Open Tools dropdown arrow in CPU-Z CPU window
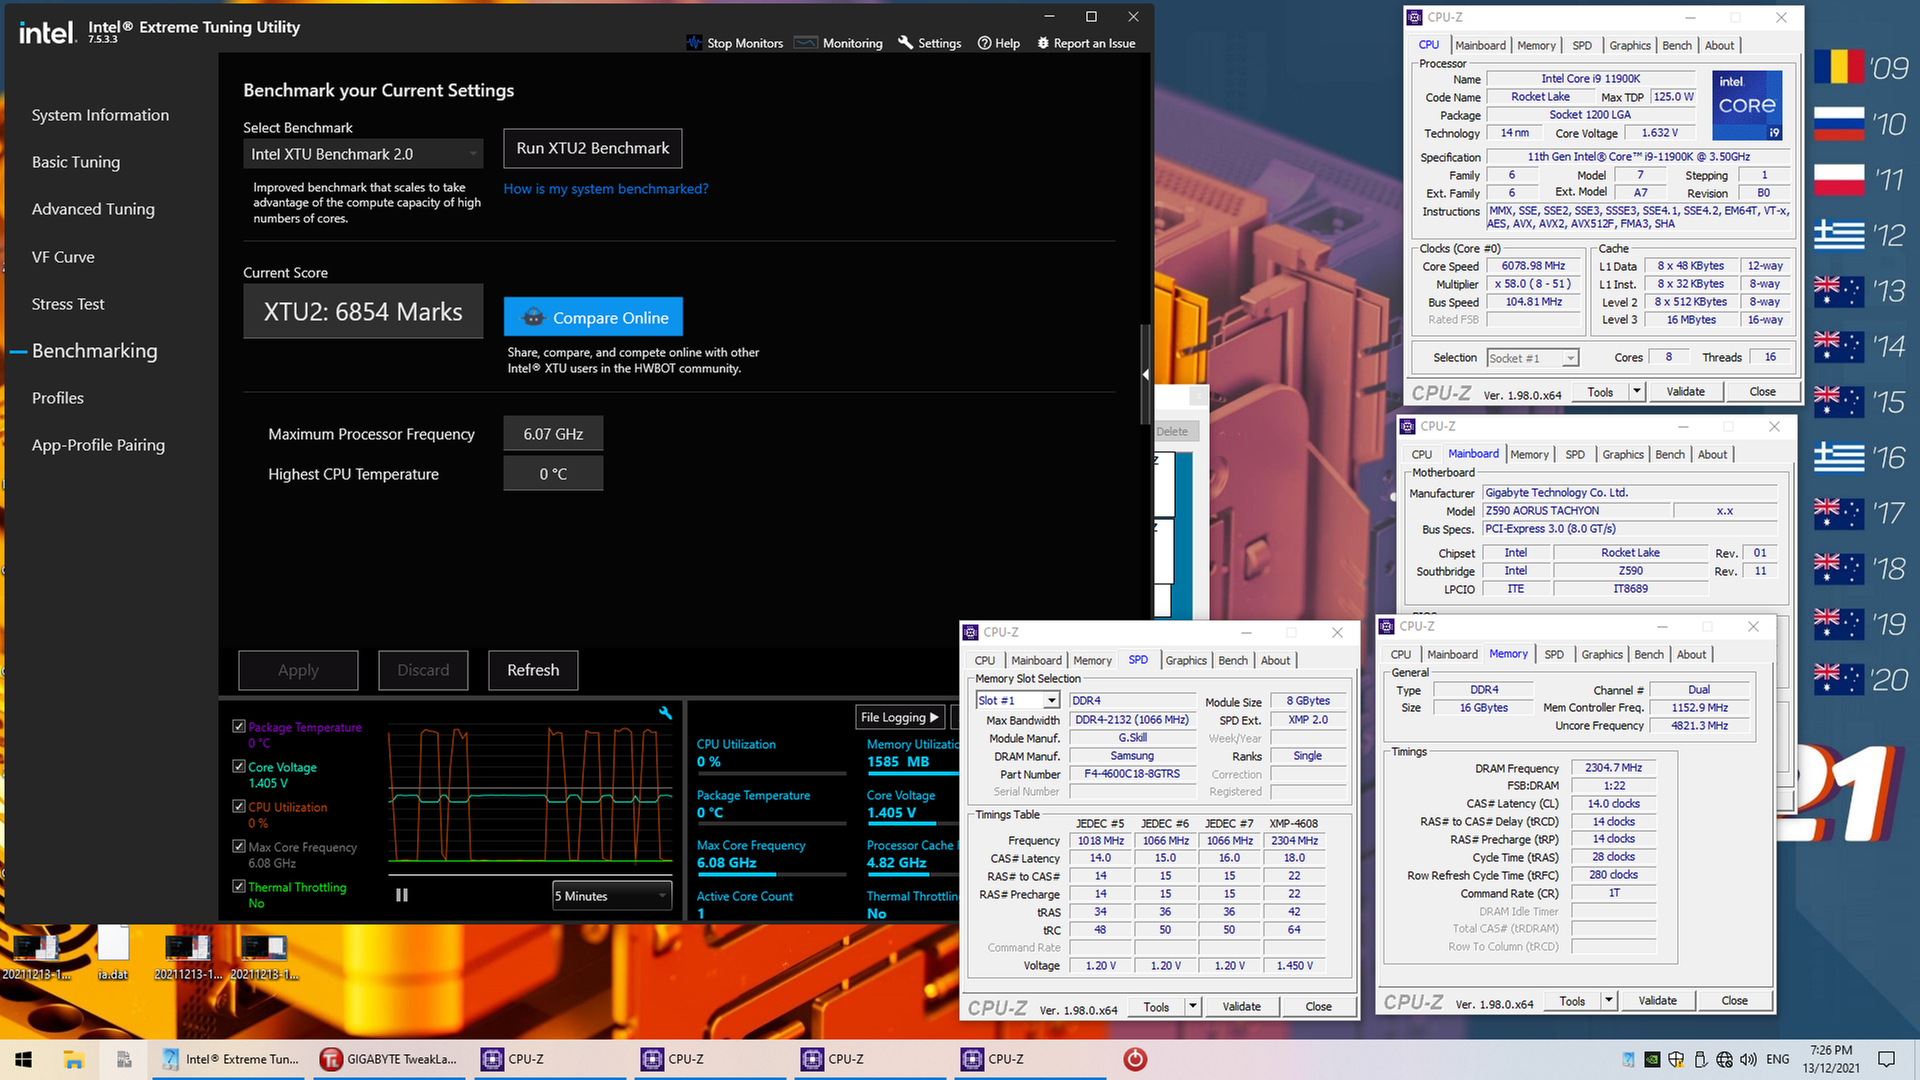1920x1080 pixels. pos(1637,392)
